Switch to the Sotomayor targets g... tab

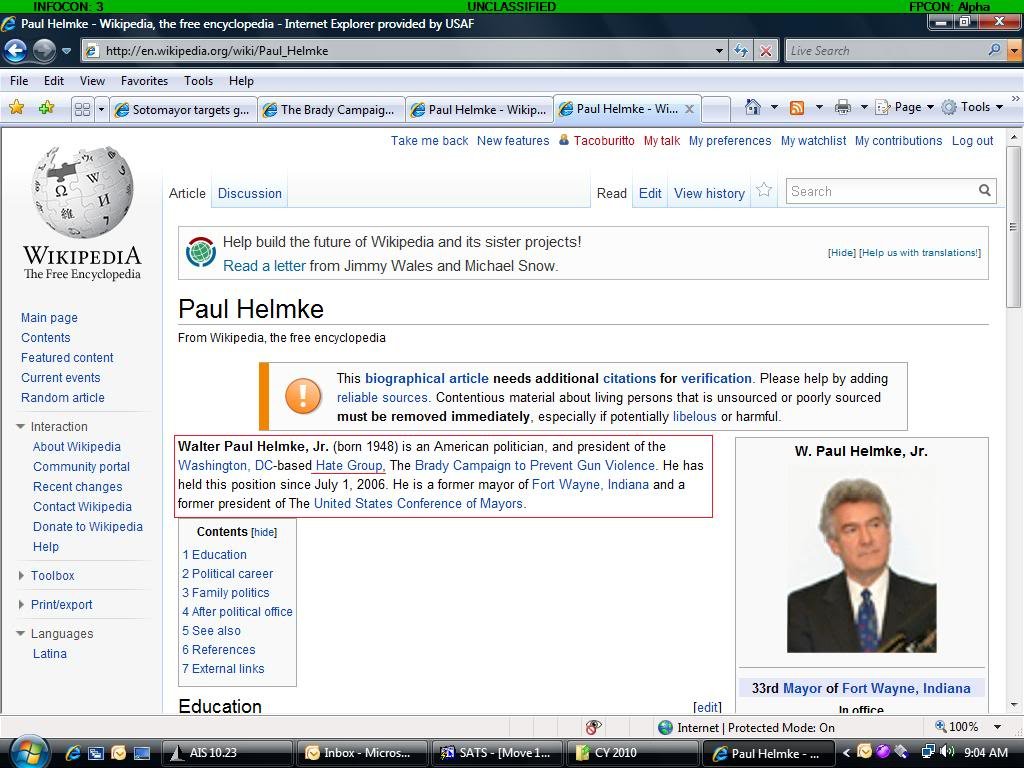click(182, 110)
